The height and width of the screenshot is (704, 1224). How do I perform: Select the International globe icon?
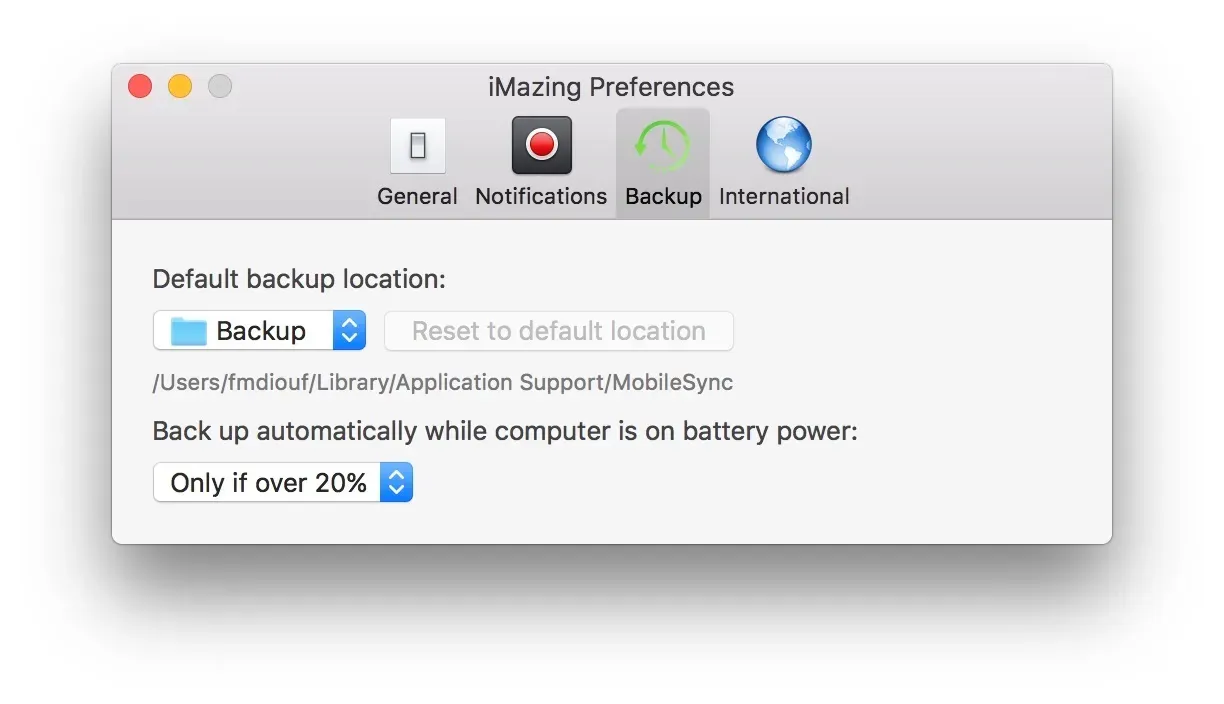(783, 145)
